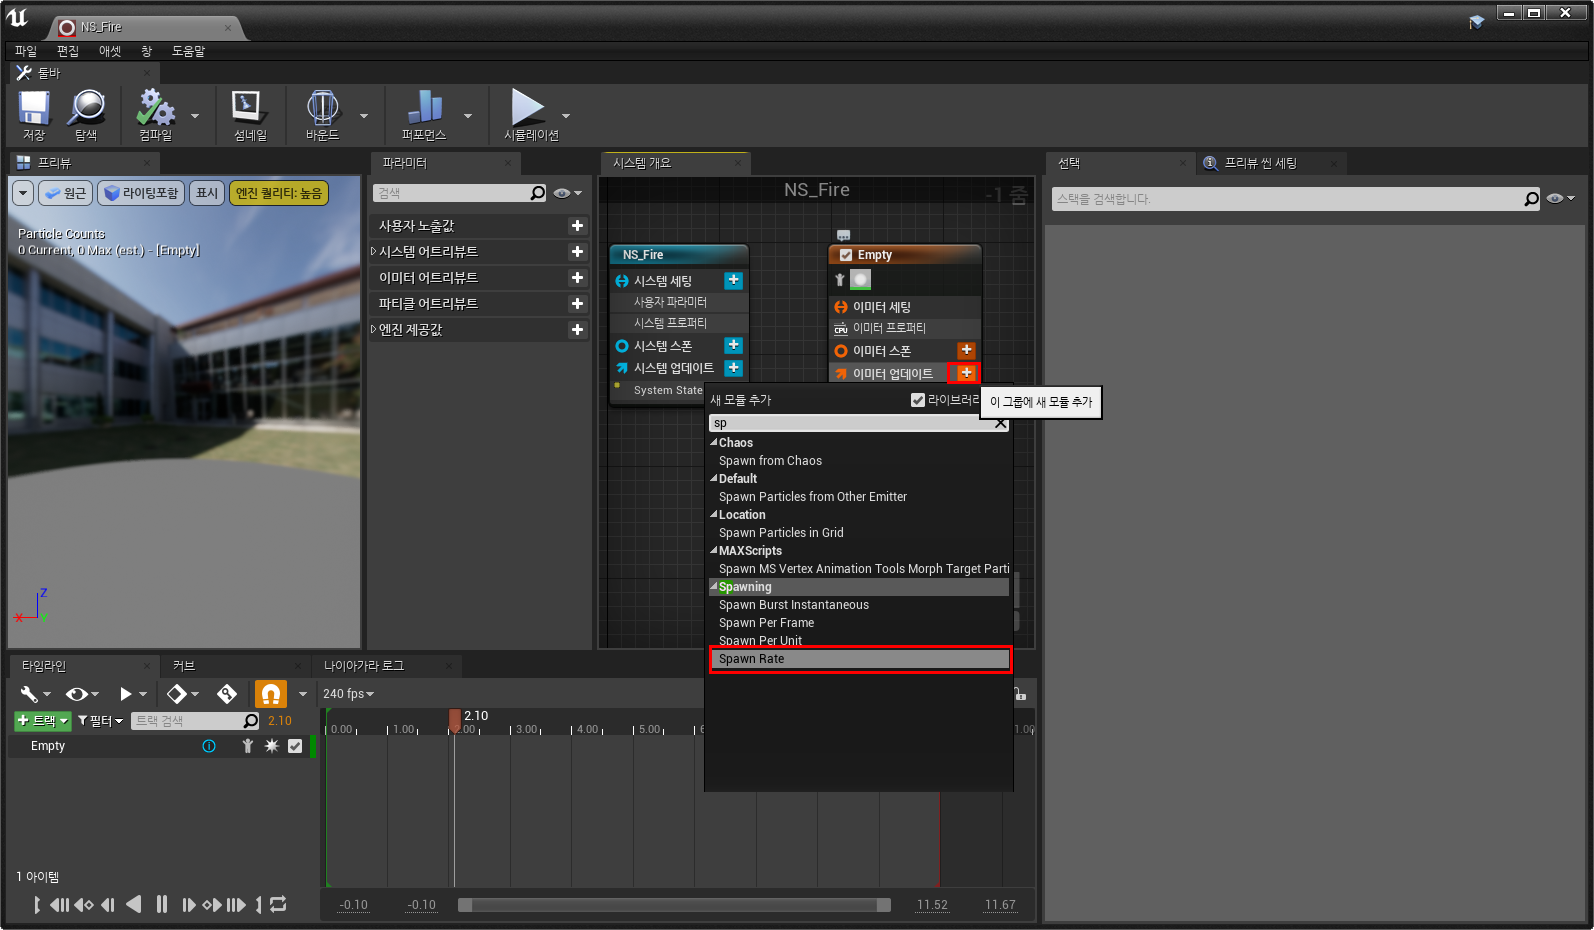Click the auto-key icon in timeline toolbar
The height and width of the screenshot is (930, 1594).
click(227, 693)
